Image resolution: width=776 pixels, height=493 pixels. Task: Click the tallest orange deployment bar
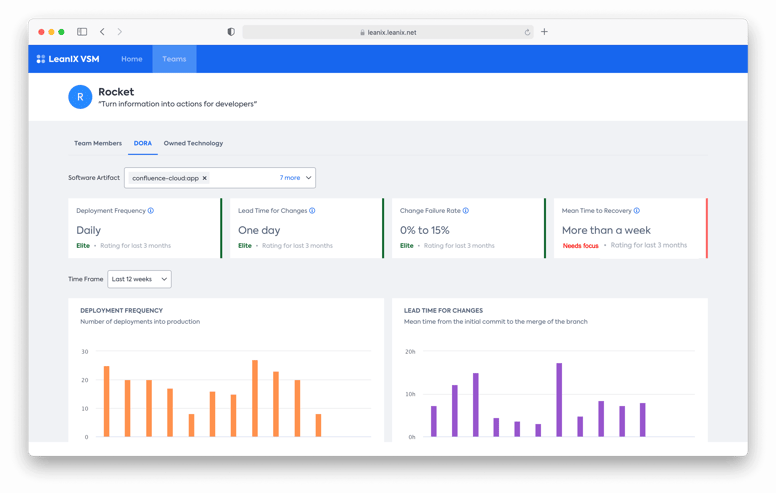[255, 398]
